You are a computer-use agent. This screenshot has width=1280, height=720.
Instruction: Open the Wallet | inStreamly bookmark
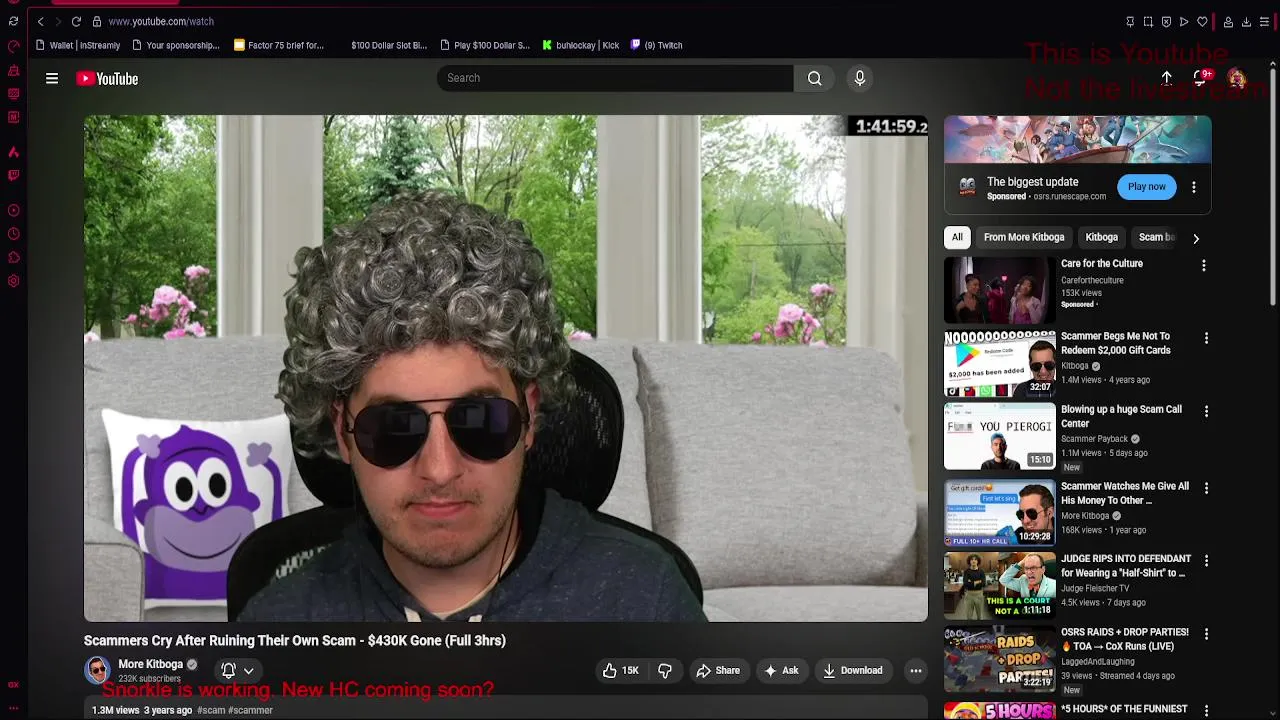coord(77,45)
